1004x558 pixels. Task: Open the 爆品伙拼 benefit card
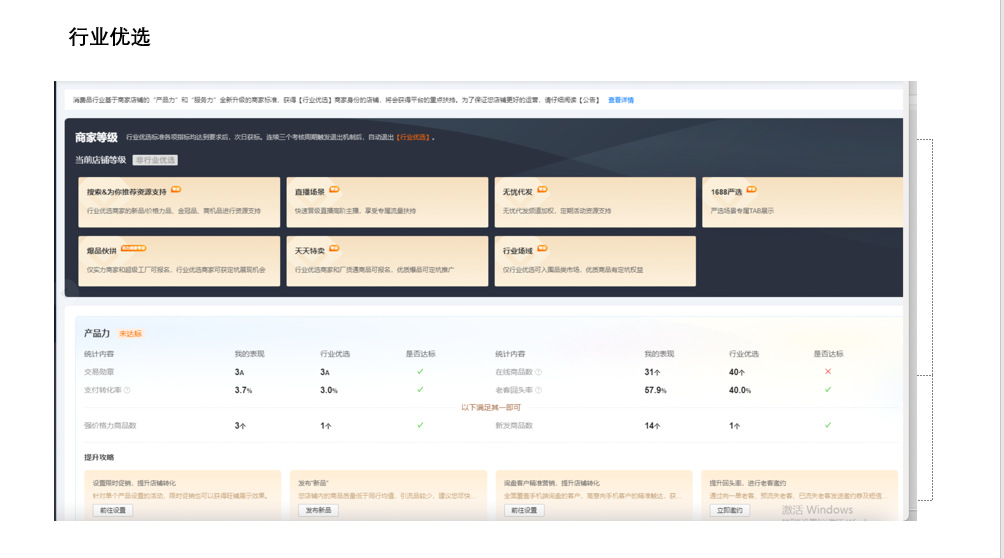(179, 261)
